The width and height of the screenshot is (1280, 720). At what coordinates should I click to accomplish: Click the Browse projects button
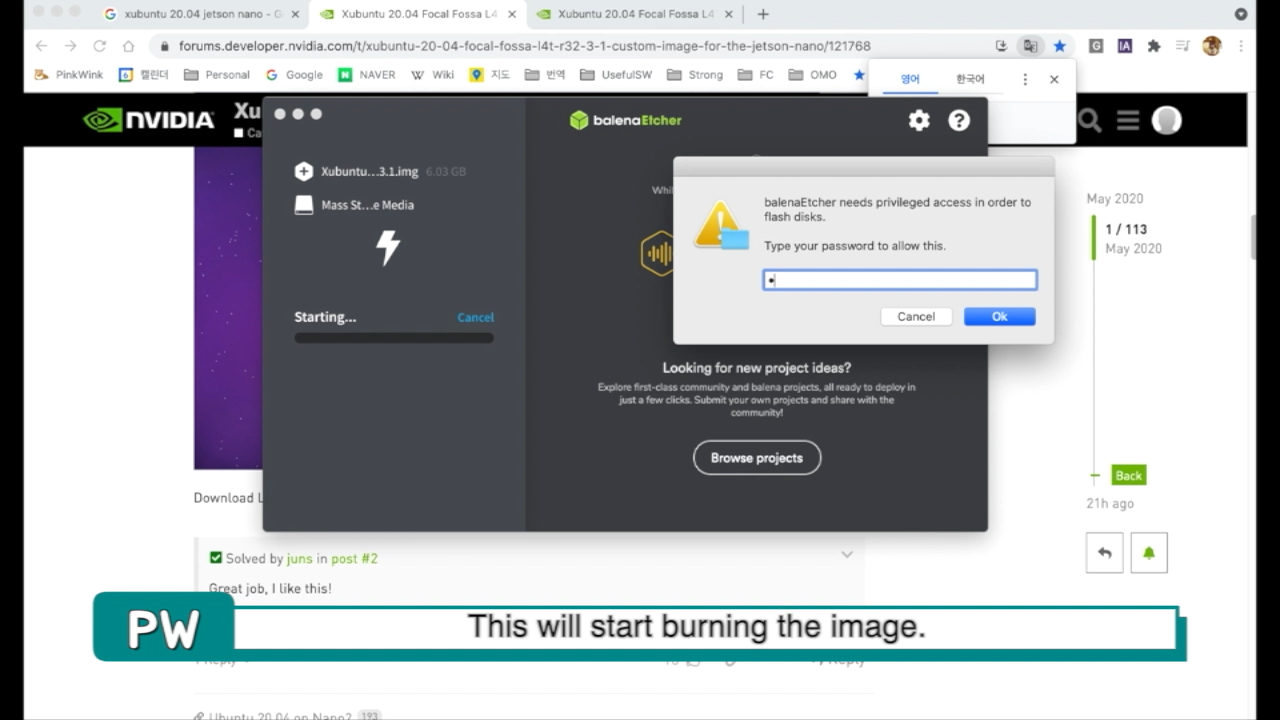click(757, 458)
